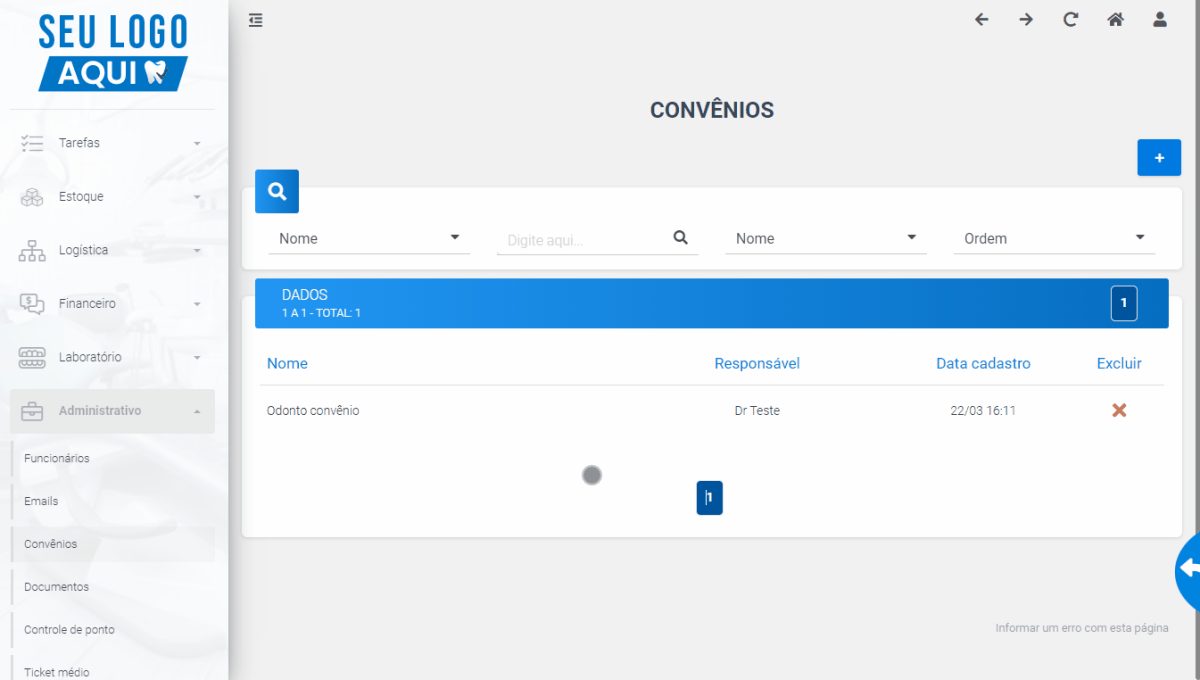Expand the Logística menu arrow
Image resolution: width=1200 pixels, height=680 pixels.
coord(197,251)
